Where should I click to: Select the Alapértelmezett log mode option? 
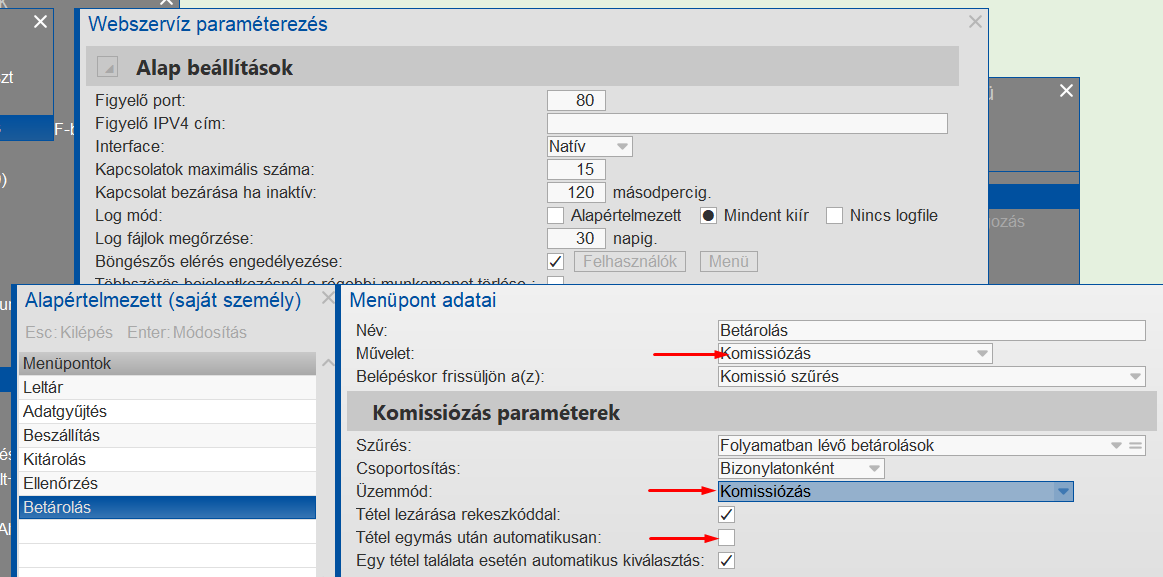pyautogui.click(x=556, y=216)
